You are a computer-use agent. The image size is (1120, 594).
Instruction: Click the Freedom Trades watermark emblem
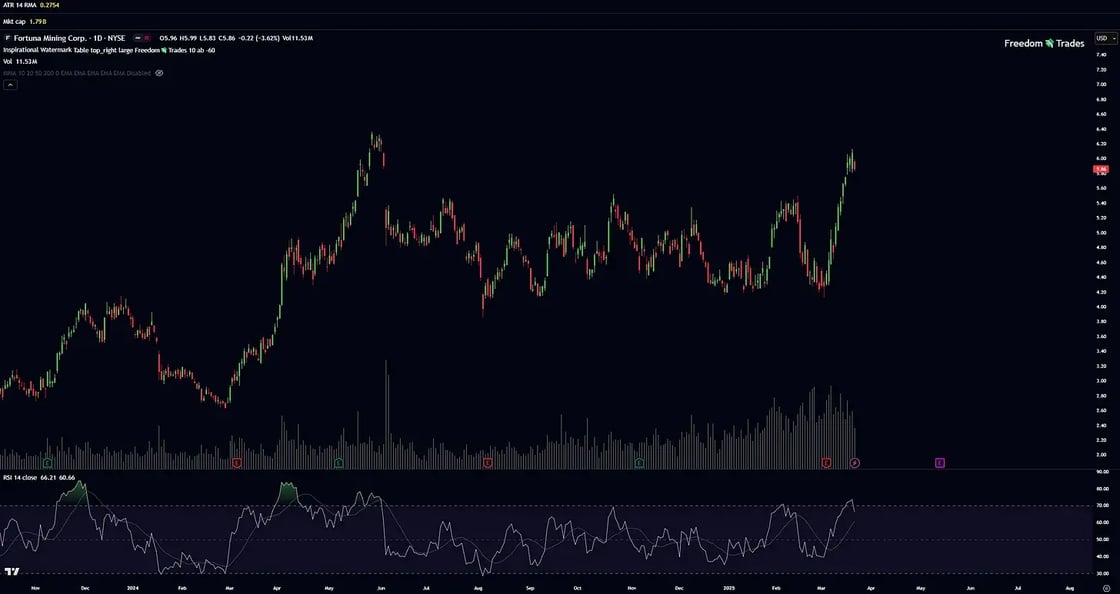[1049, 43]
